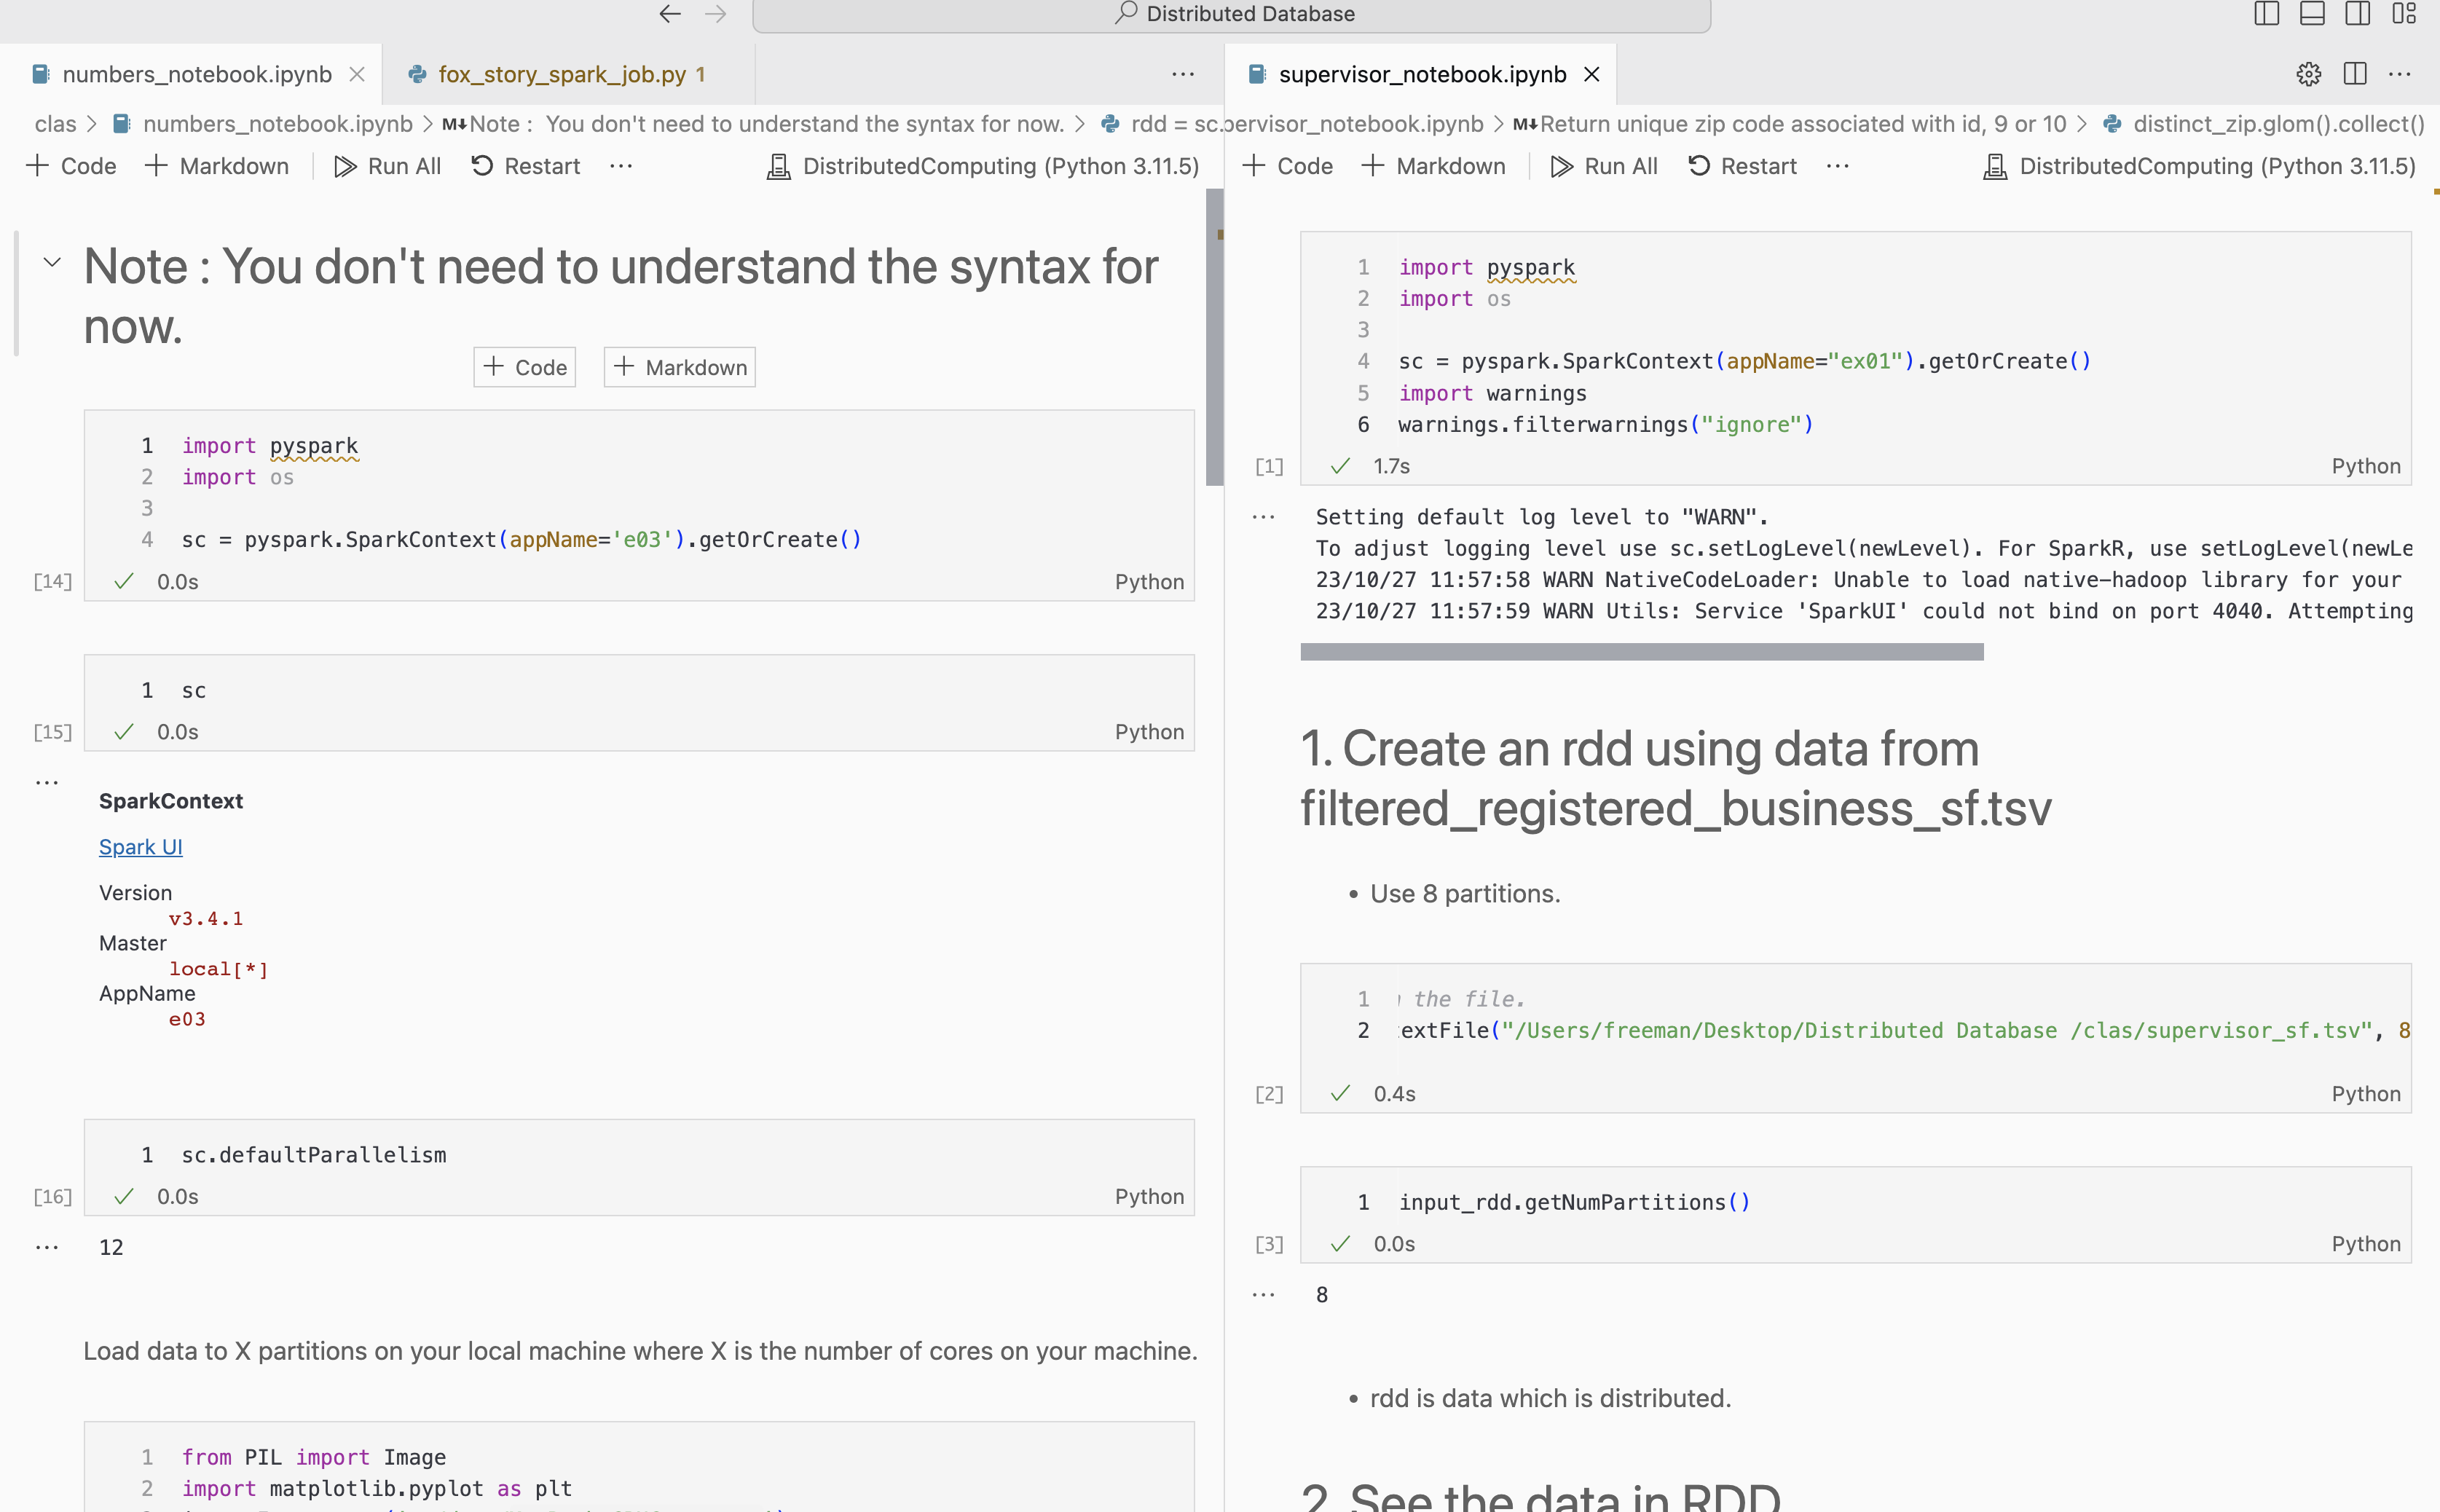This screenshot has height=1512, width=2440.
Task: Close the supervisor_notebook.ipynb tab
Action: pos(1592,74)
